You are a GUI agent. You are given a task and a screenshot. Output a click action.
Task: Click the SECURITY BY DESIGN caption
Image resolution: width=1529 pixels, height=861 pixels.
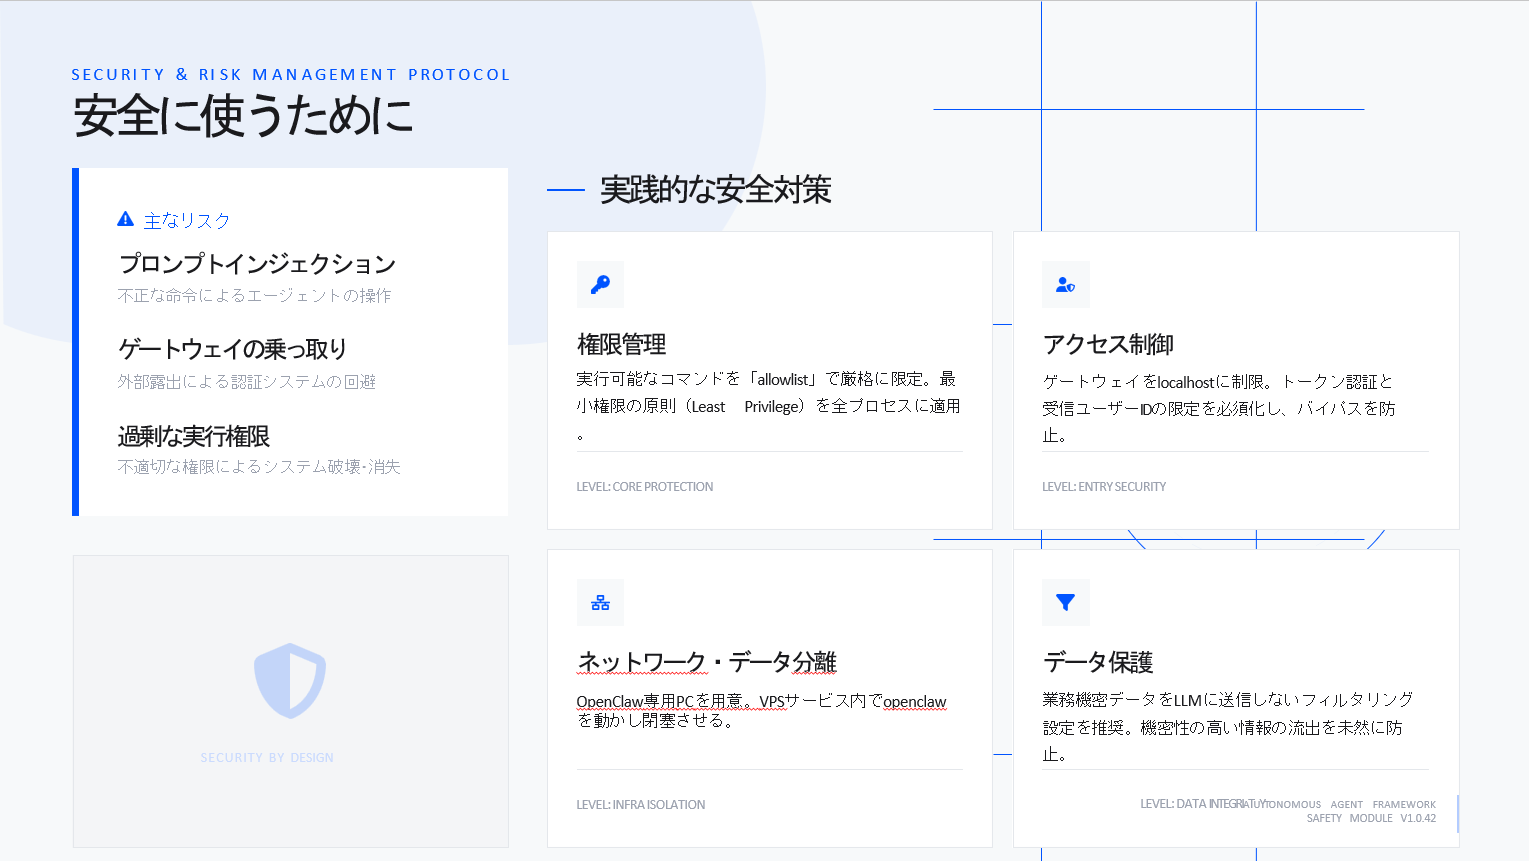click(267, 758)
